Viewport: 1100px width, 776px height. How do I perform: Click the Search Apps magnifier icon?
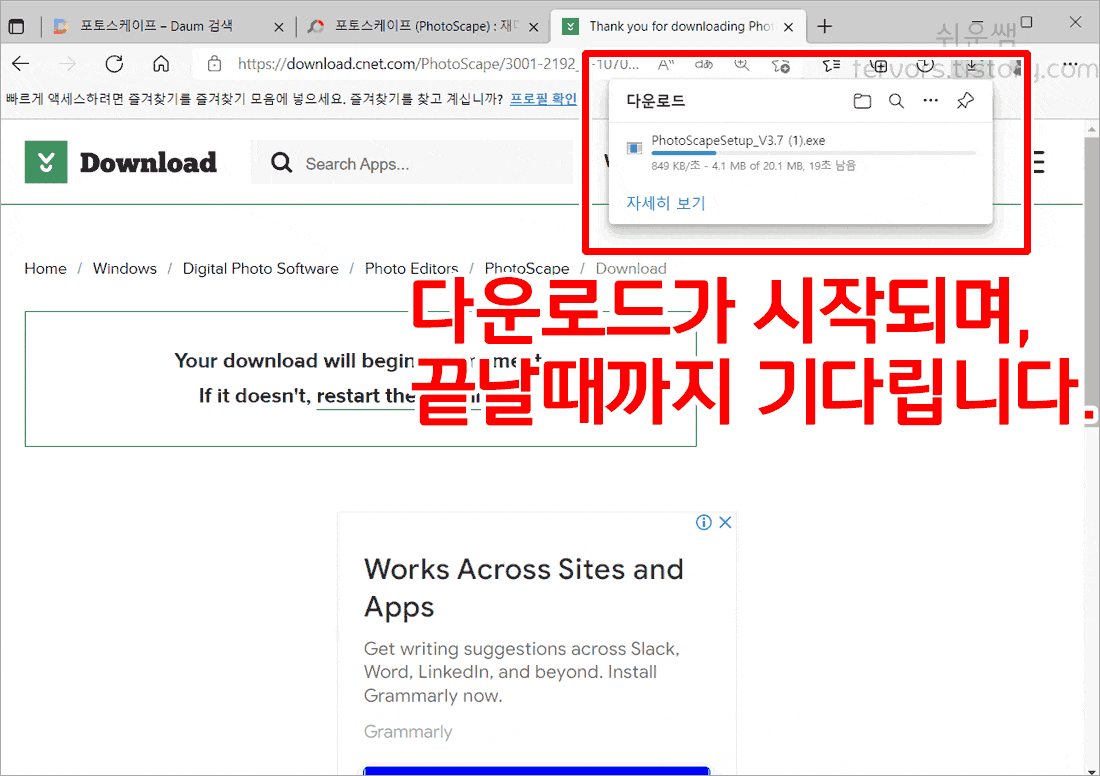pos(281,163)
